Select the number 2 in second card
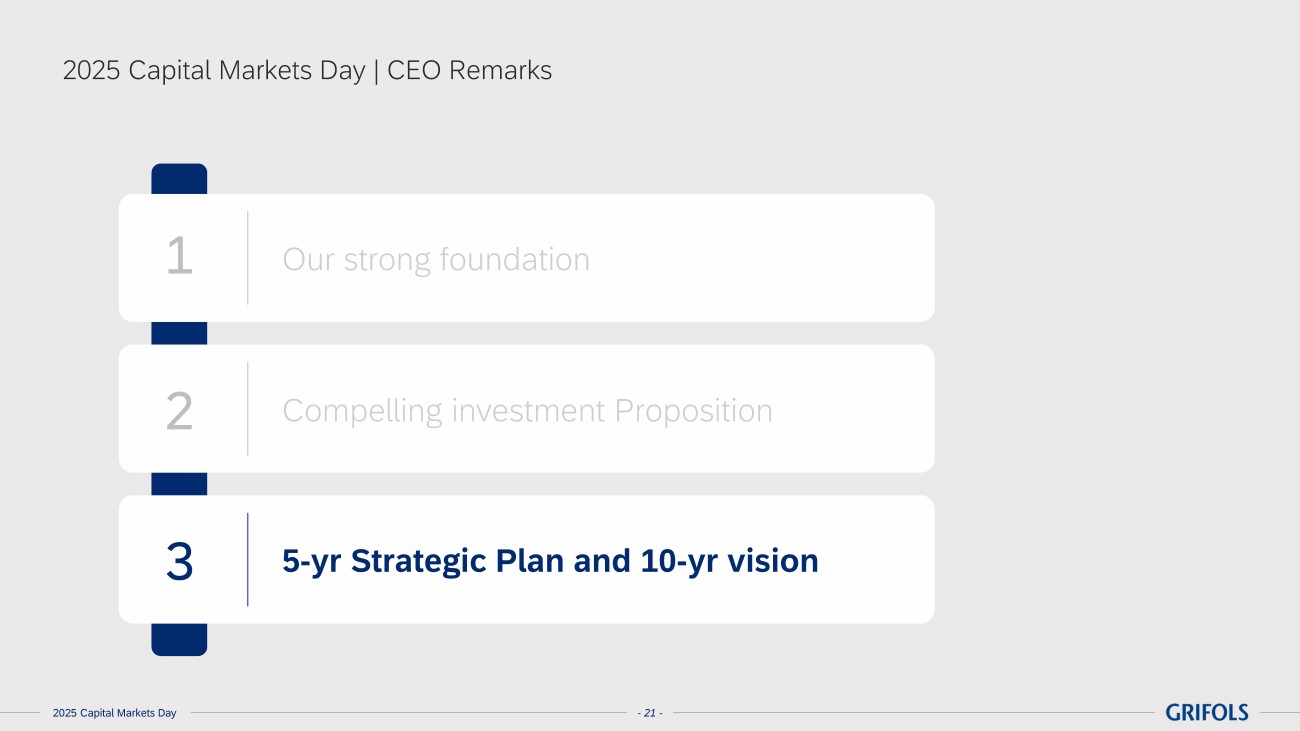Viewport: 1300px width, 731px height. click(x=179, y=410)
